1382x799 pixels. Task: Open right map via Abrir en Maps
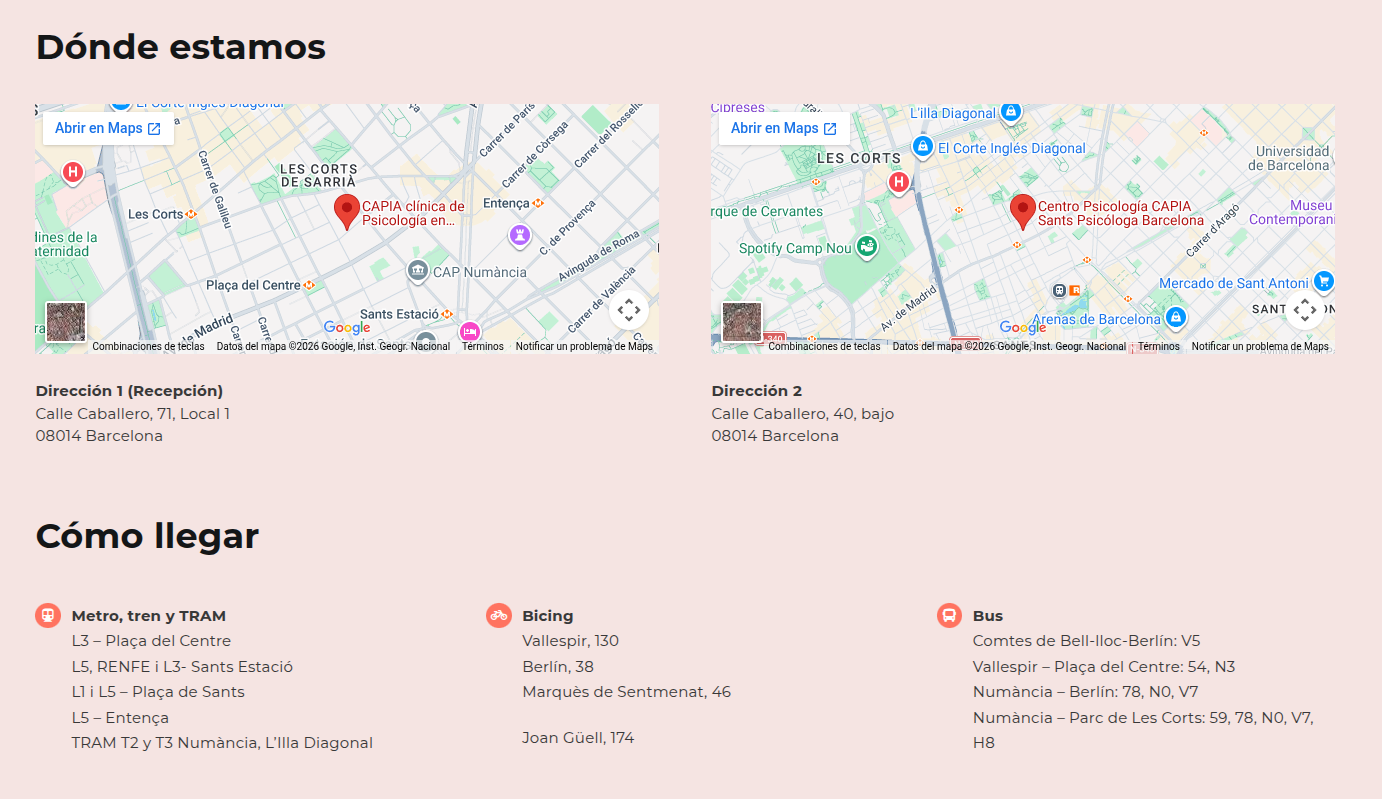point(784,128)
